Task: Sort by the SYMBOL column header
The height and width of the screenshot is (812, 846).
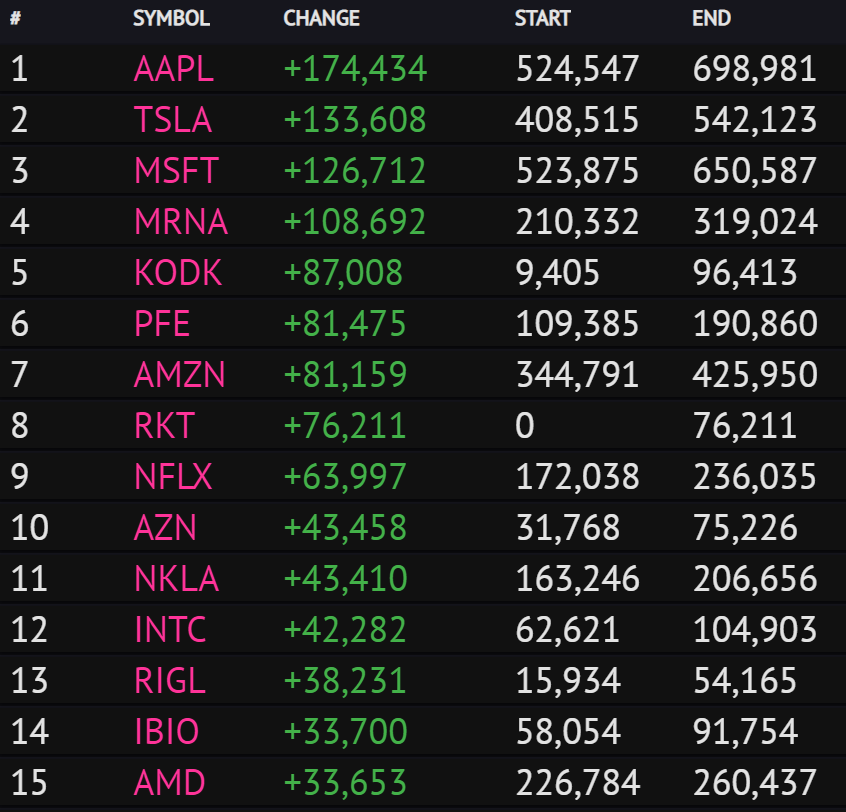Action: click(171, 19)
